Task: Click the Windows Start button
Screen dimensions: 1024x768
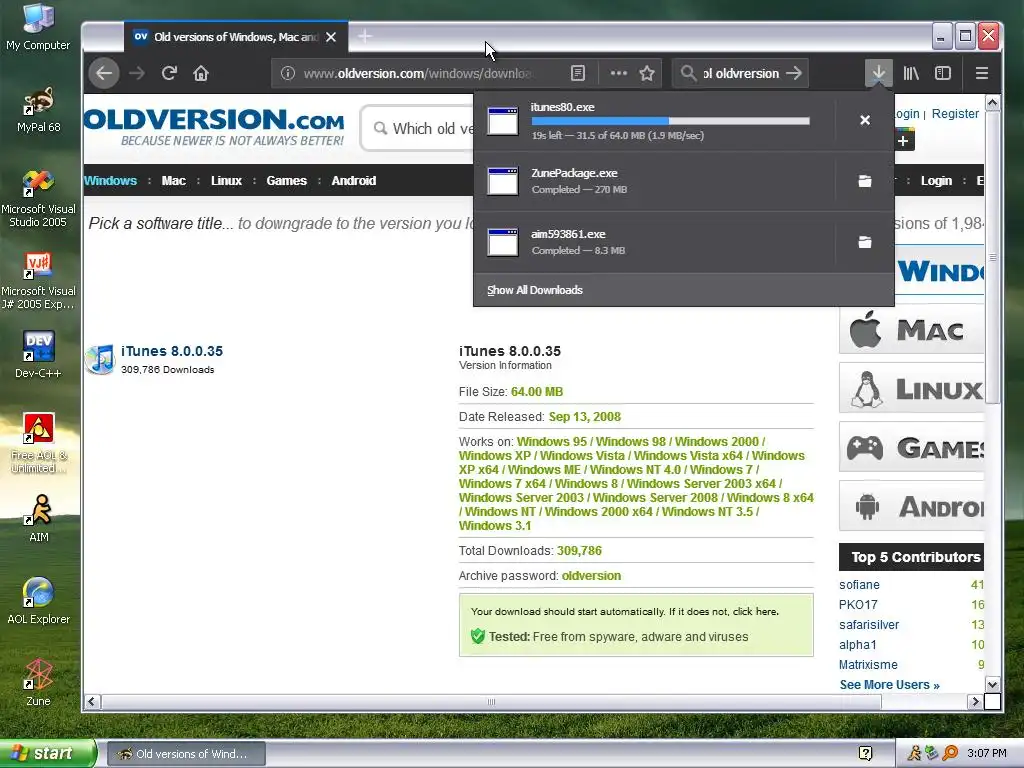Action: (x=47, y=753)
